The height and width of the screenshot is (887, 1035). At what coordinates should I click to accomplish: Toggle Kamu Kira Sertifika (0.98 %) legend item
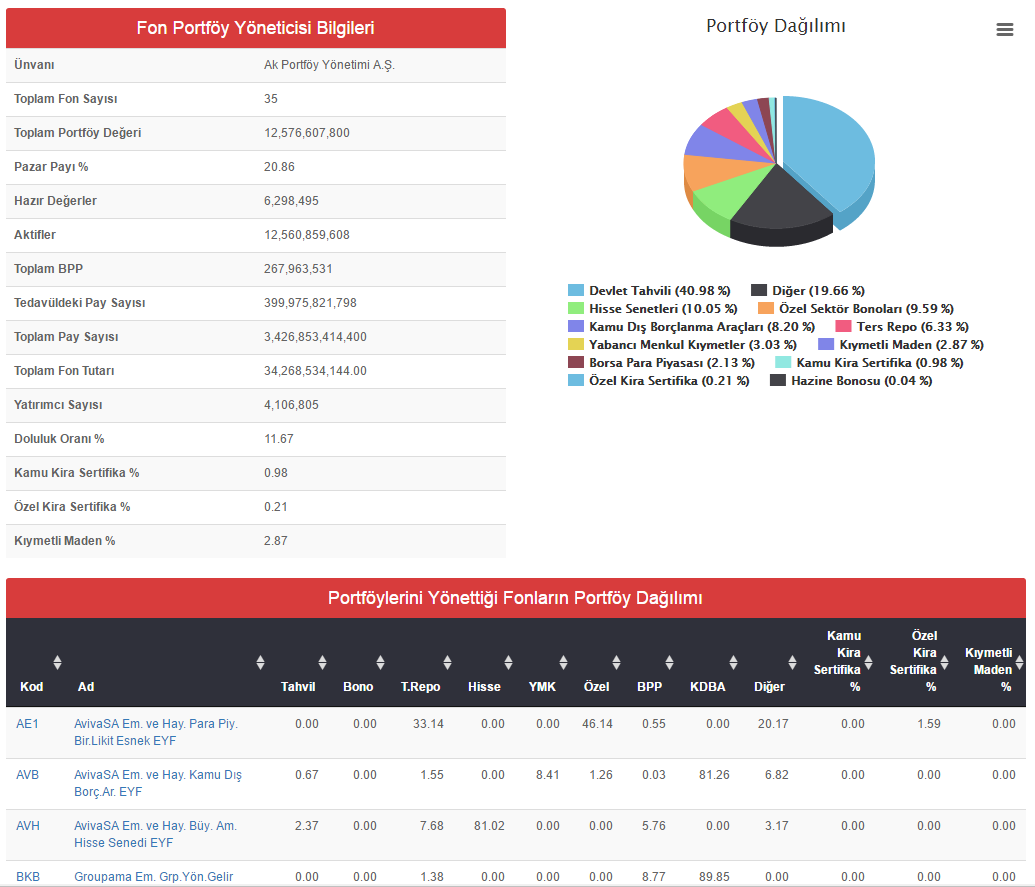[869, 362]
